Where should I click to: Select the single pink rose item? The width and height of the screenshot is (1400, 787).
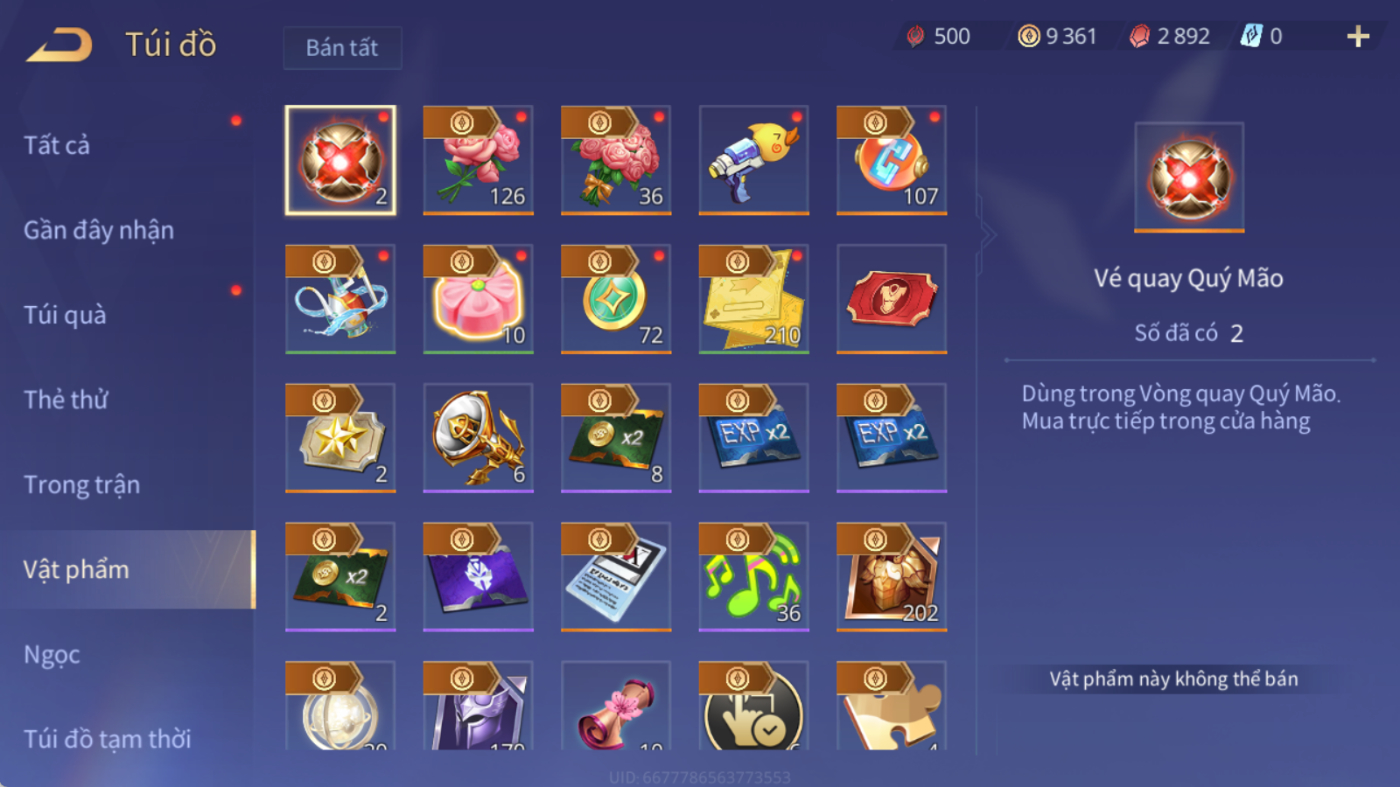(478, 160)
